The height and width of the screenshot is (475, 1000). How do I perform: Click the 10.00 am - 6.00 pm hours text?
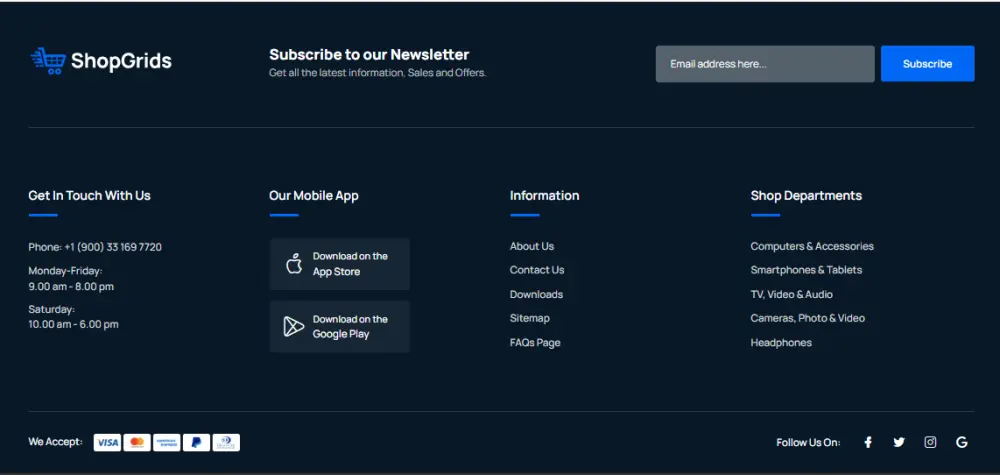[x=73, y=324]
